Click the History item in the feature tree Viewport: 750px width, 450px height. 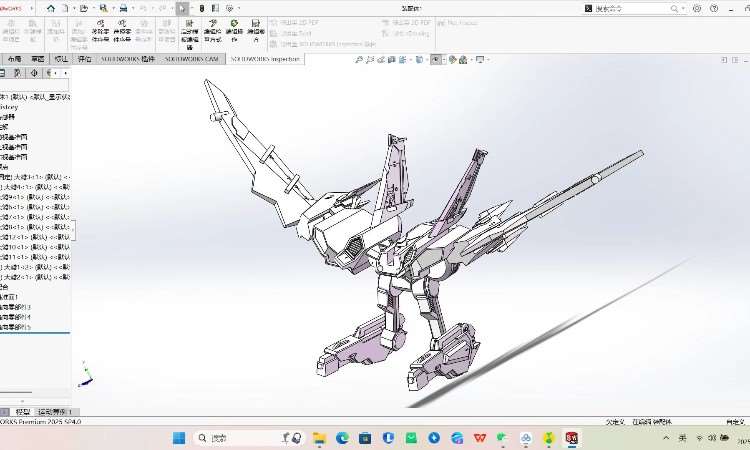click(x=10, y=107)
